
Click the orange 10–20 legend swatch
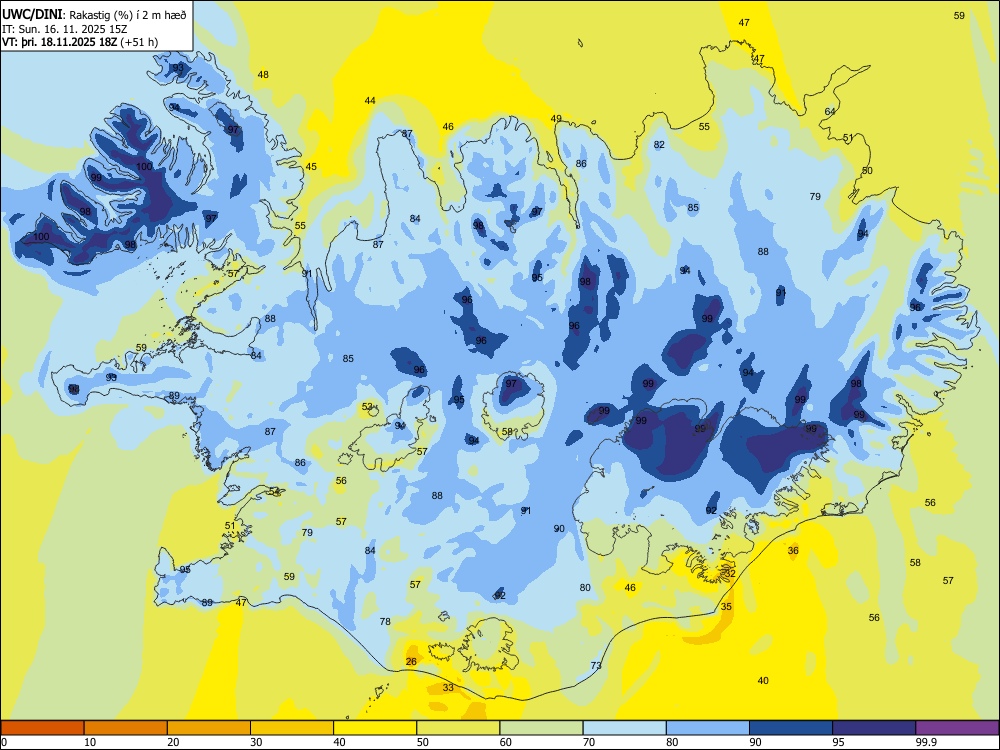click(x=126, y=728)
